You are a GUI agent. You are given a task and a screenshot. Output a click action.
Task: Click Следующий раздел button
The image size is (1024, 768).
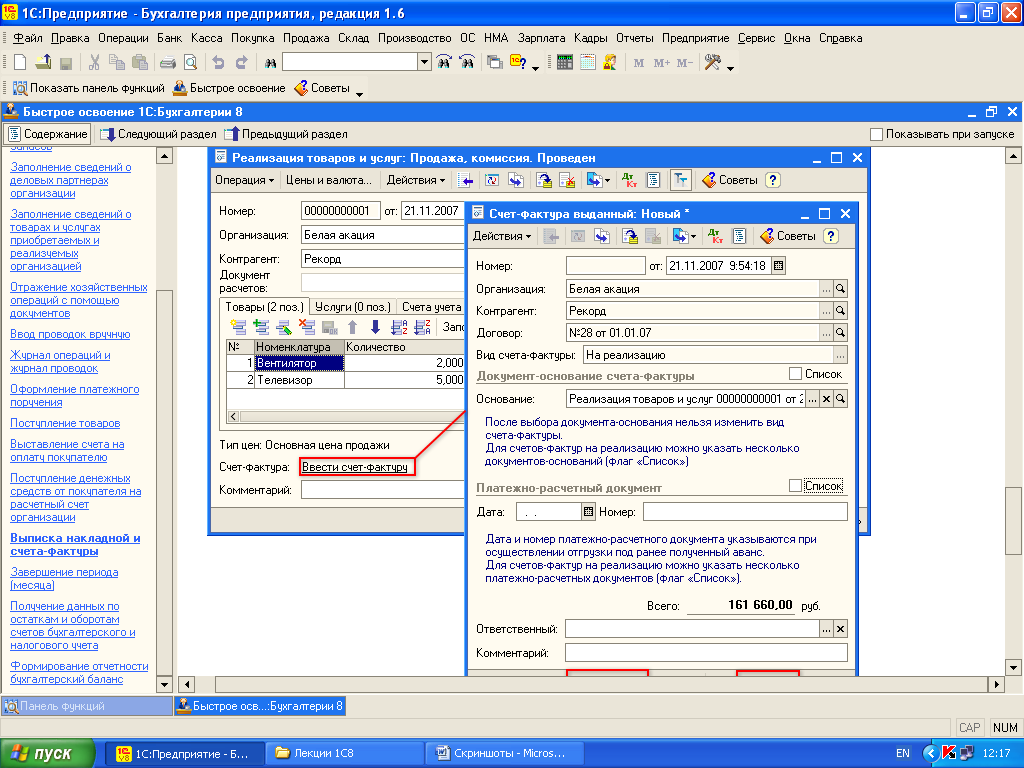(158, 134)
